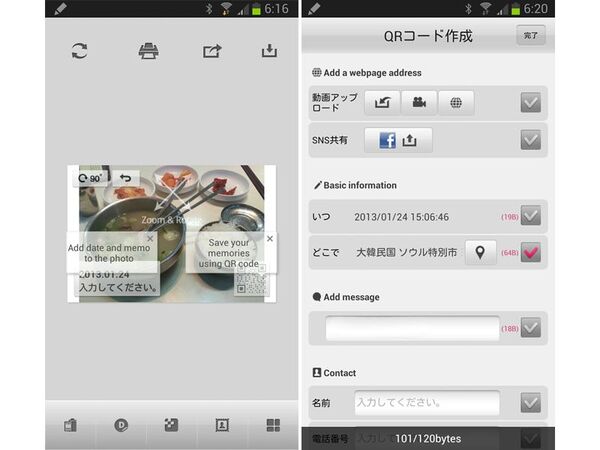Tap the video import arrow button
Viewport: 600px width, 450px height.
382,103
